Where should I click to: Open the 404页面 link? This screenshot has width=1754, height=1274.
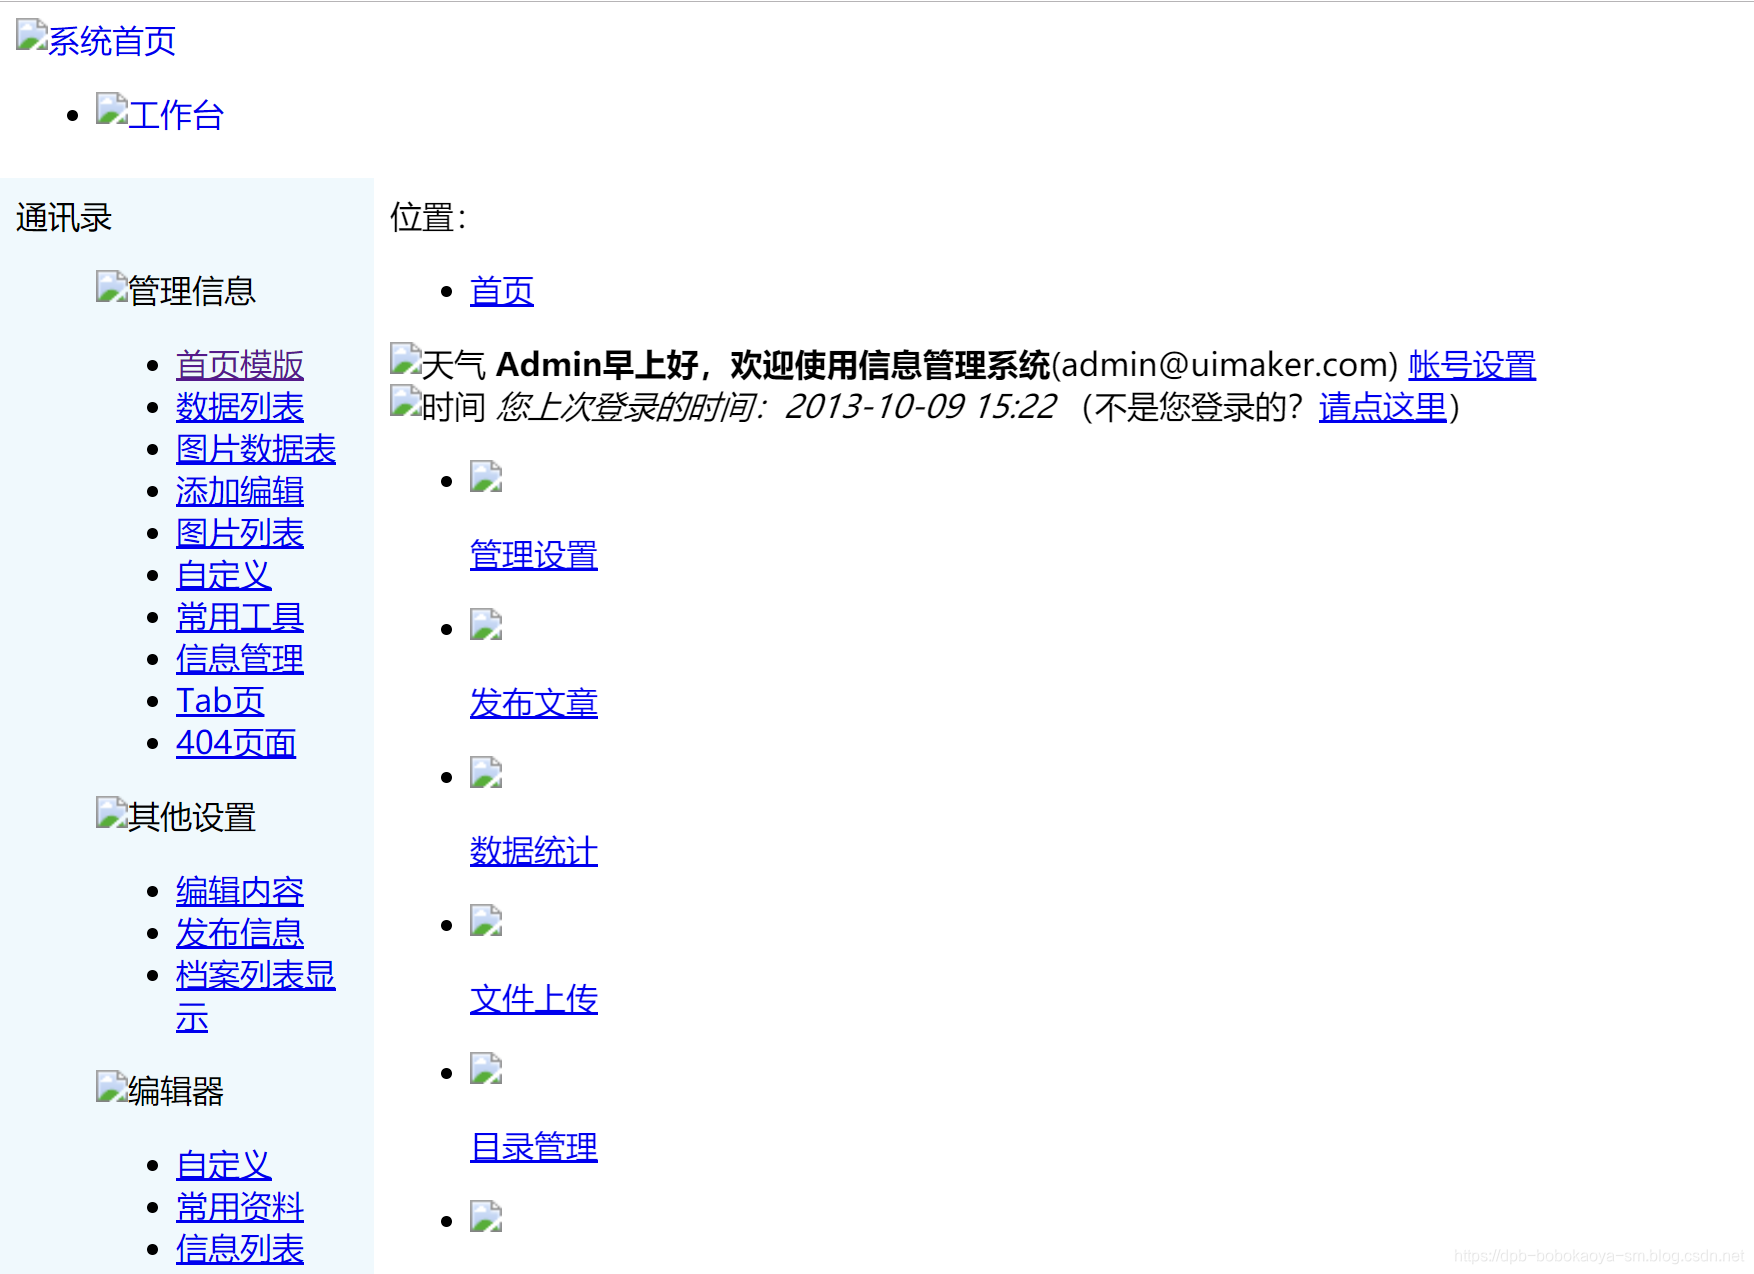pyautogui.click(x=235, y=742)
